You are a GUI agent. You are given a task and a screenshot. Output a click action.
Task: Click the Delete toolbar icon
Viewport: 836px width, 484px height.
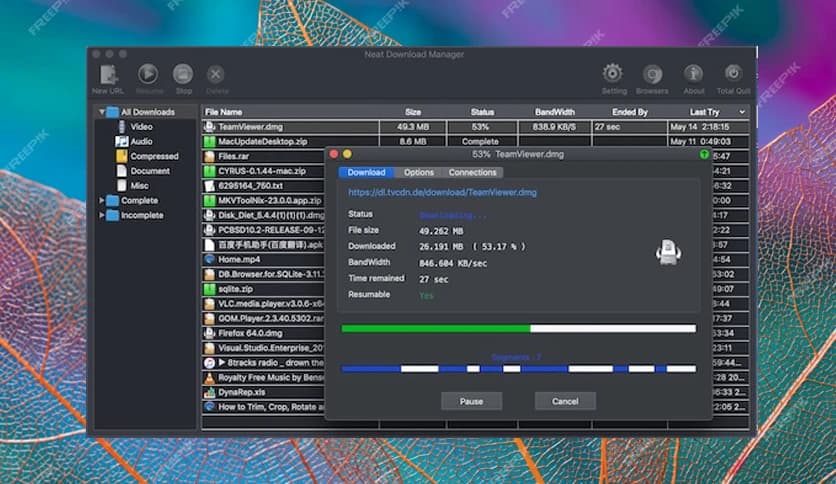215,75
